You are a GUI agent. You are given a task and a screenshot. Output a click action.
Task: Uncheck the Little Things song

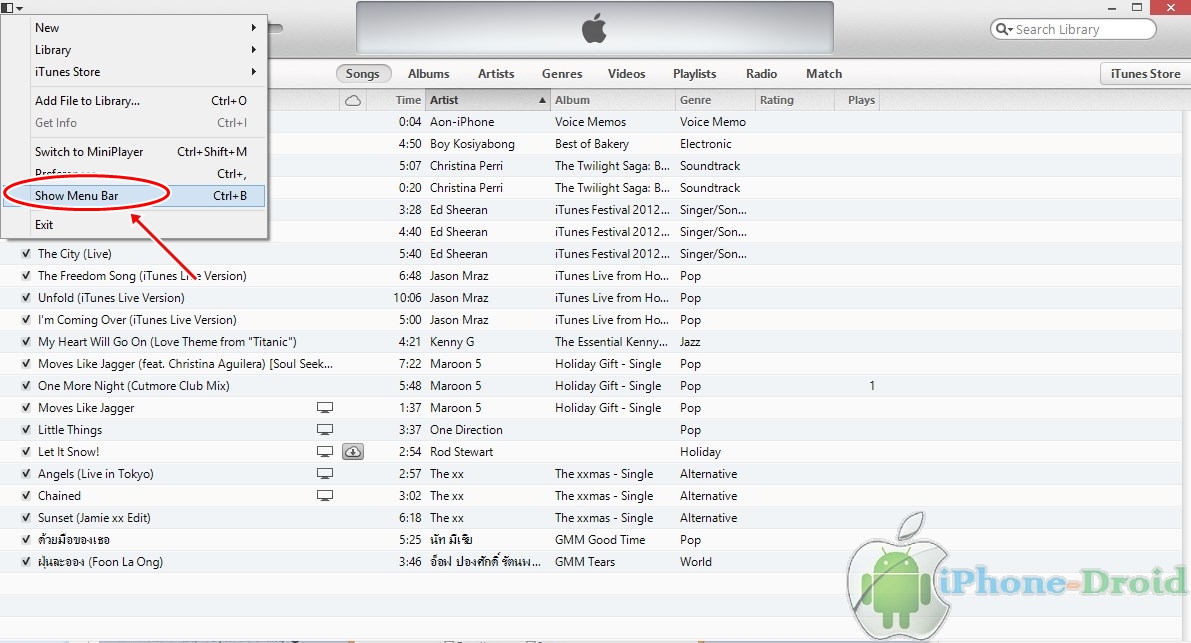[x=27, y=430]
